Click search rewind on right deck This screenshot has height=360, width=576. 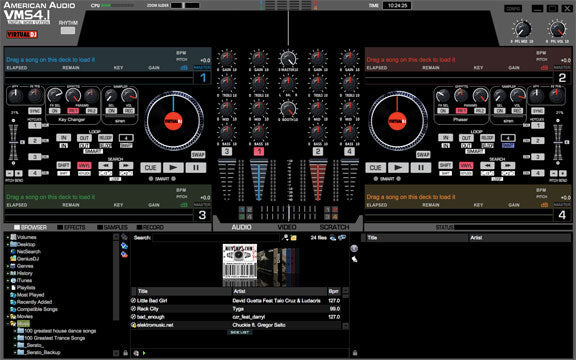click(x=487, y=166)
